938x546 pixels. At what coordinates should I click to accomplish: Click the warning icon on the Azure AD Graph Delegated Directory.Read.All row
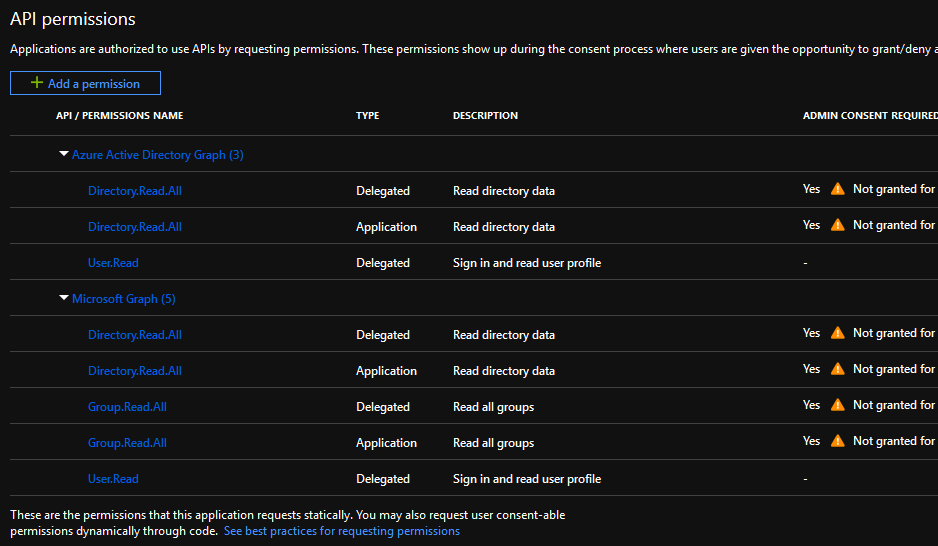click(x=838, y=189)
